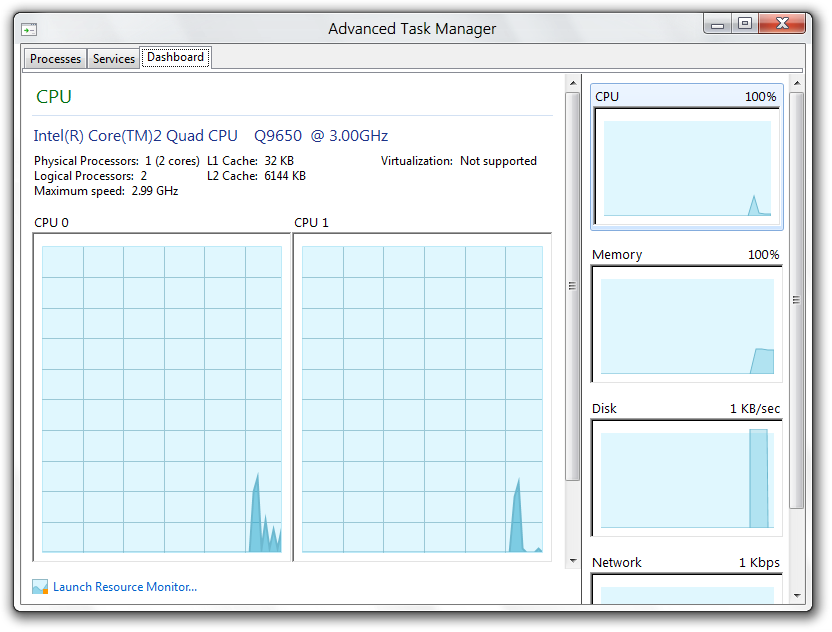Open the Services tab
The width and height of the screenshot is (832, 632).
114,59
